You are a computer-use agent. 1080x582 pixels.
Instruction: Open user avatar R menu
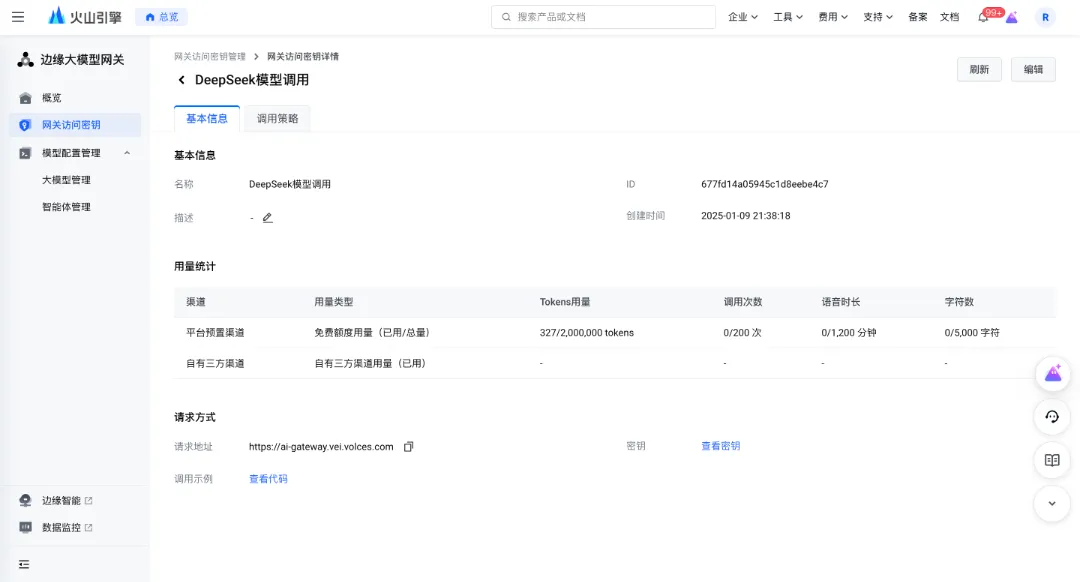(x=1045, y=17)
